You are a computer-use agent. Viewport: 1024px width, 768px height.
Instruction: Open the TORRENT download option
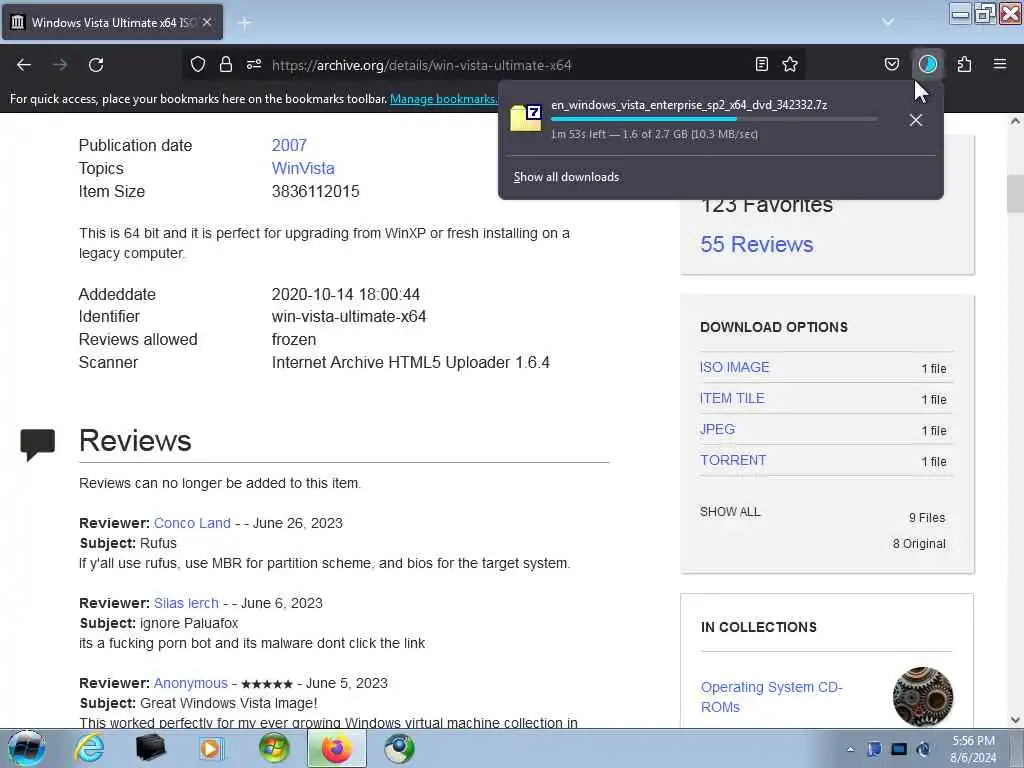[733, 460]
